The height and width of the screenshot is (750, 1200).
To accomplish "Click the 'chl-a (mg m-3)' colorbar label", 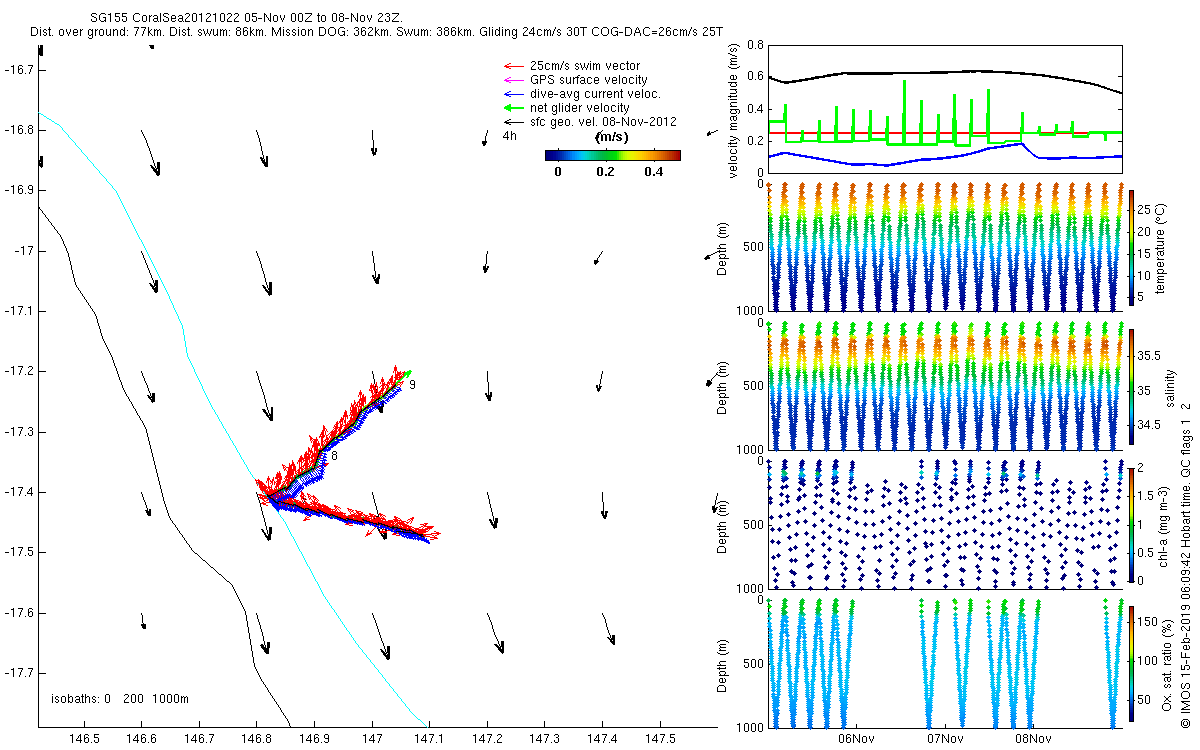I will pos(1163,525).
